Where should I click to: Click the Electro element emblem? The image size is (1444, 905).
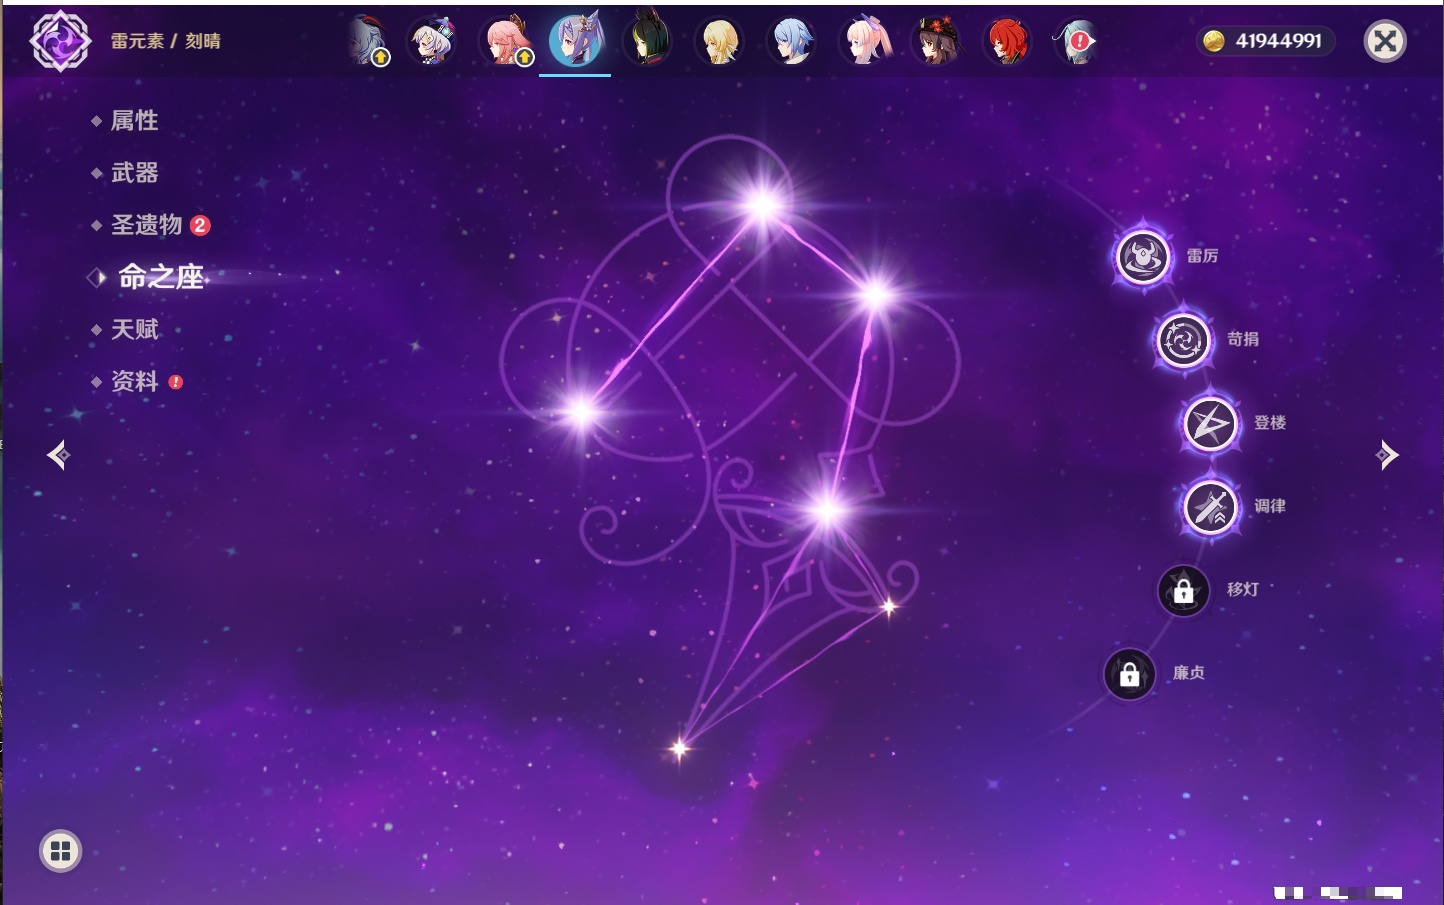click(x=60, y=41)
